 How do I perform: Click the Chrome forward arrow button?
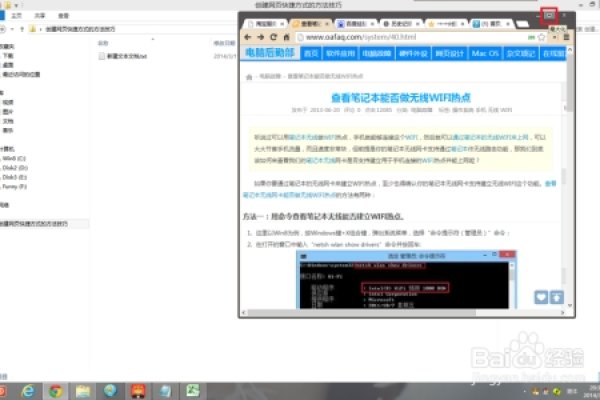pos(261,37)
